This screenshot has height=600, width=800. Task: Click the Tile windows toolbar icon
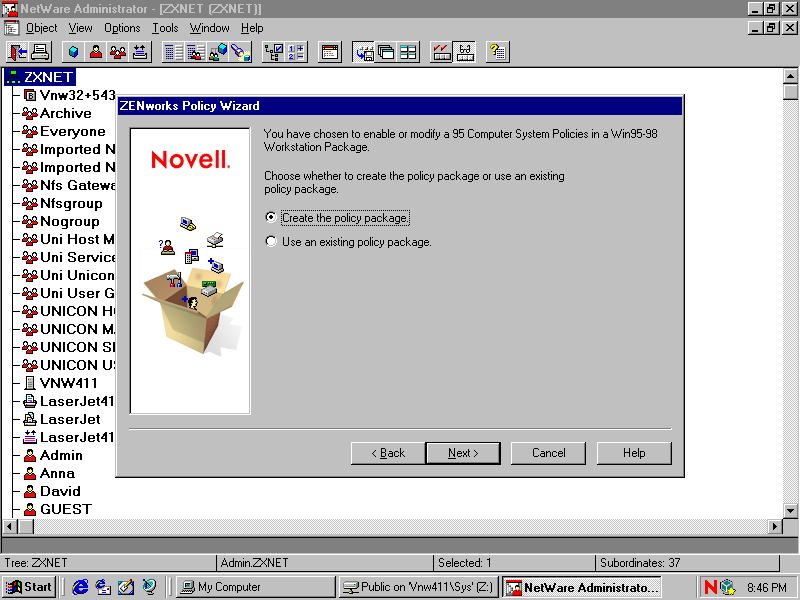(x=408, y=52)
